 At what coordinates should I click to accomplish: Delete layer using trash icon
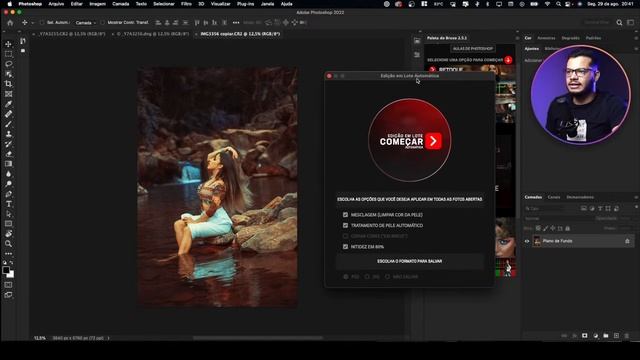coord(627,336)
